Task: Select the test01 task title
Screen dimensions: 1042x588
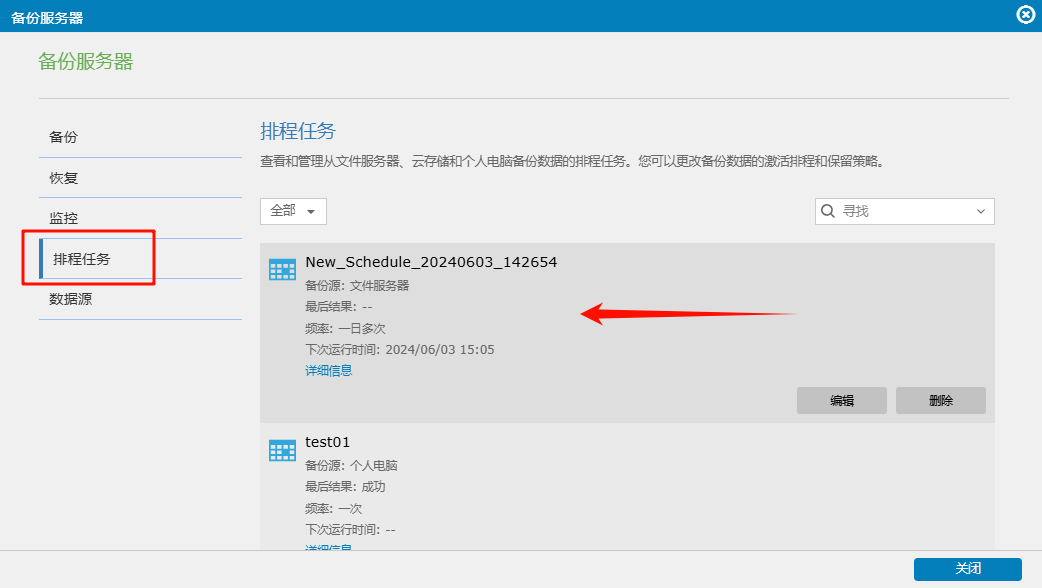Action: pyautogui.click(x=328, y=442)
